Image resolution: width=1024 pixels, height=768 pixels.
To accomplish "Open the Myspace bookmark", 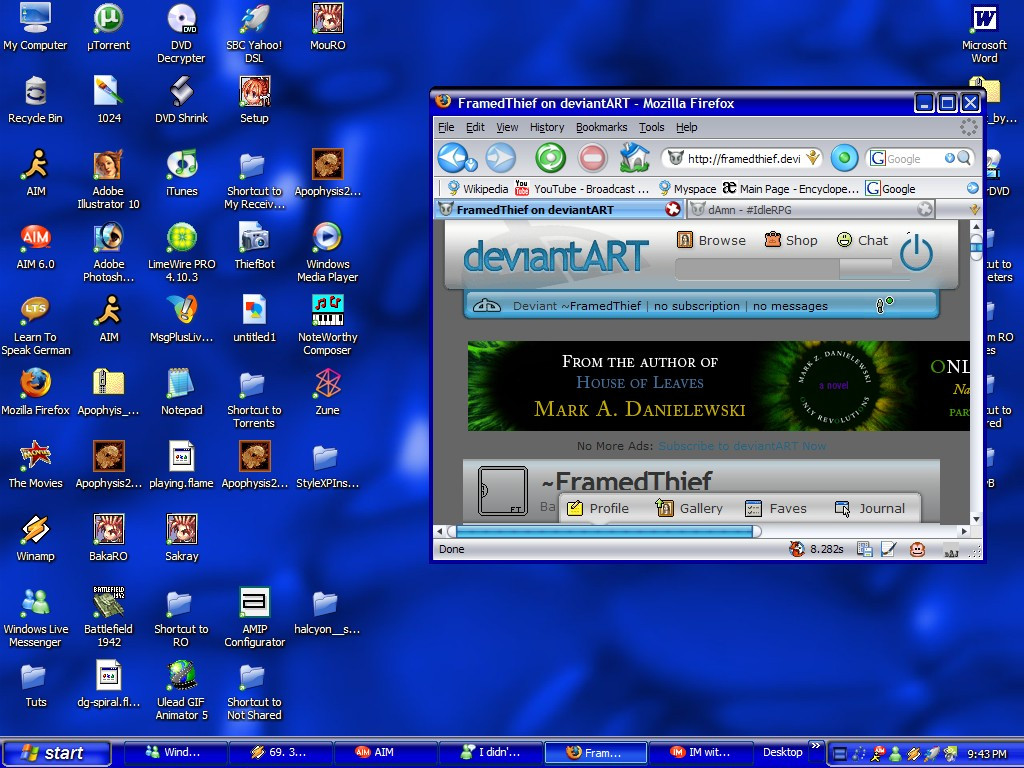I will click(x=687, y=189).
